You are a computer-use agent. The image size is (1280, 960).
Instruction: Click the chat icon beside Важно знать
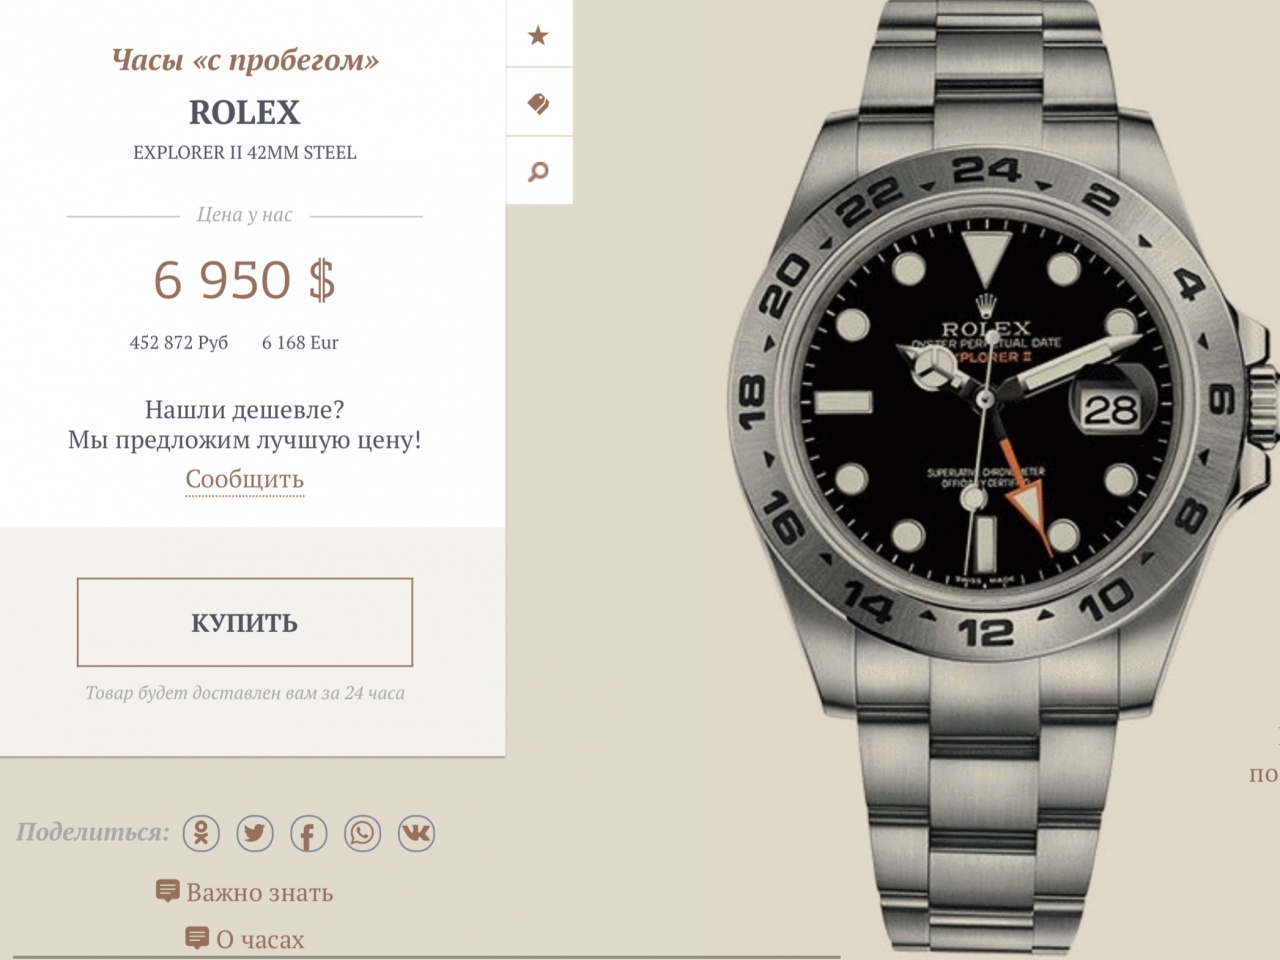168,891
